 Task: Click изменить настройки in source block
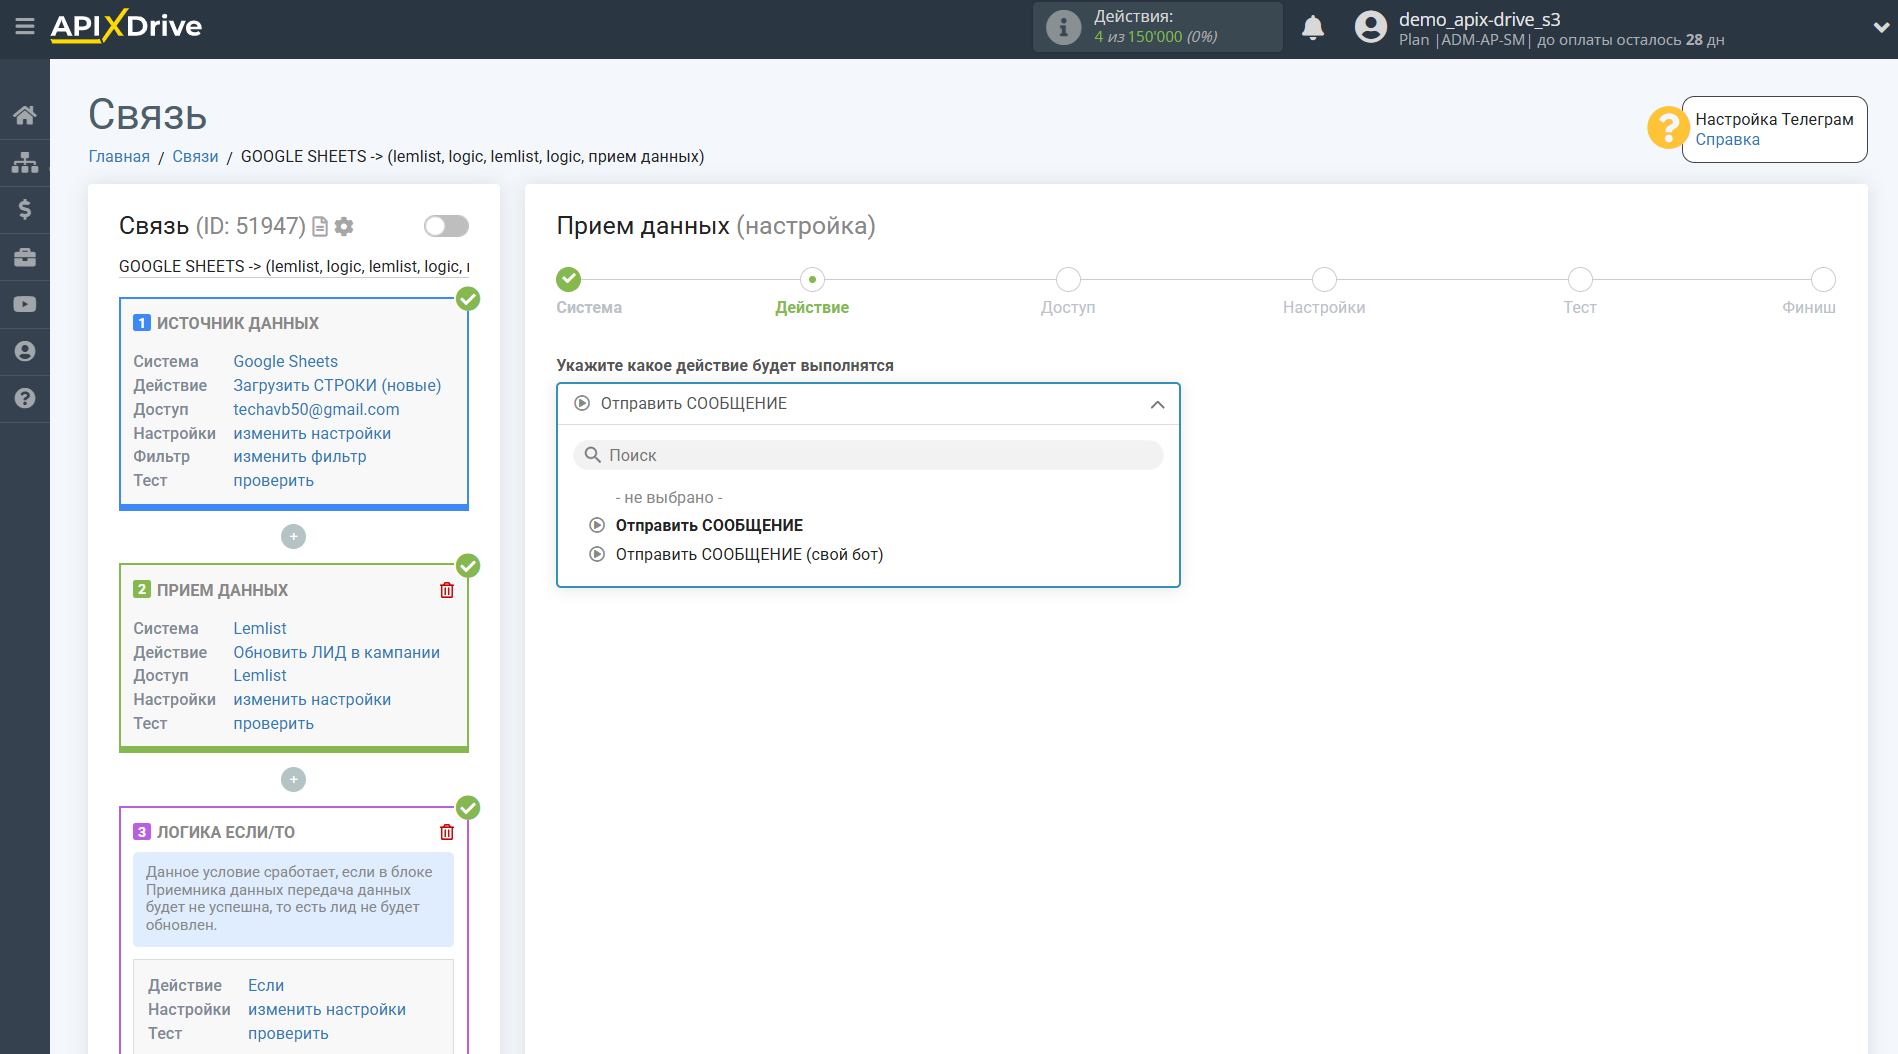[312, 433]
